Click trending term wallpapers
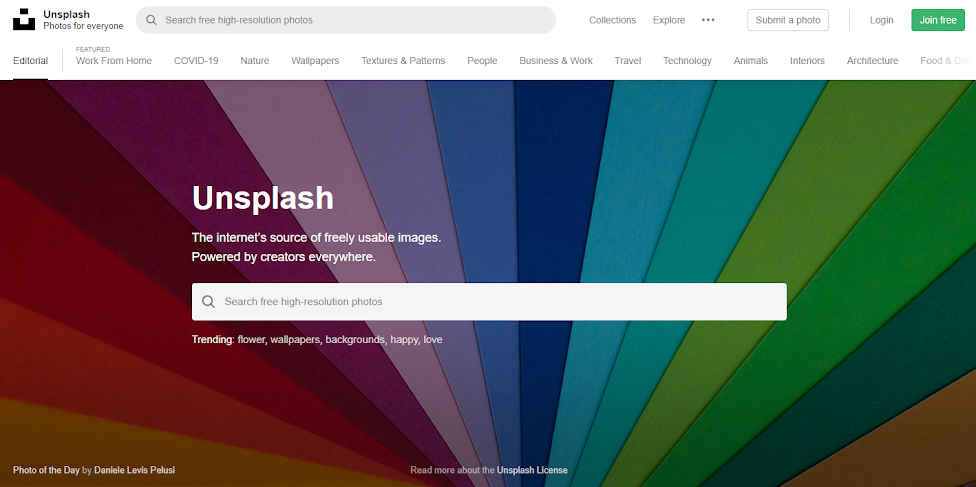The width and height of the screenshot is (976, 487). (x=294, y=340)
